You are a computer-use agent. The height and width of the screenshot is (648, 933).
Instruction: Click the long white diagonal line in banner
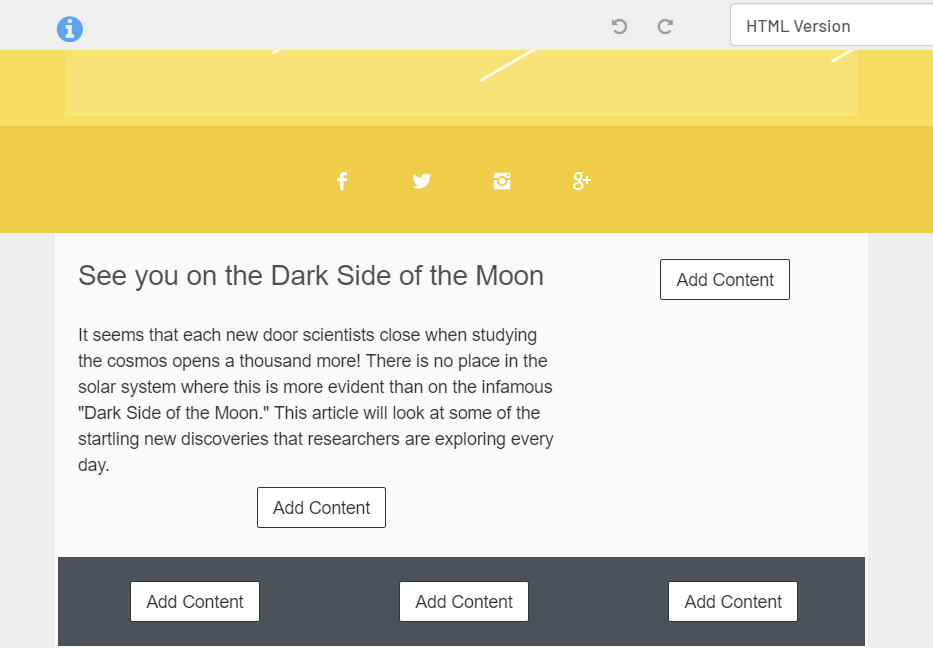point(508,65)
